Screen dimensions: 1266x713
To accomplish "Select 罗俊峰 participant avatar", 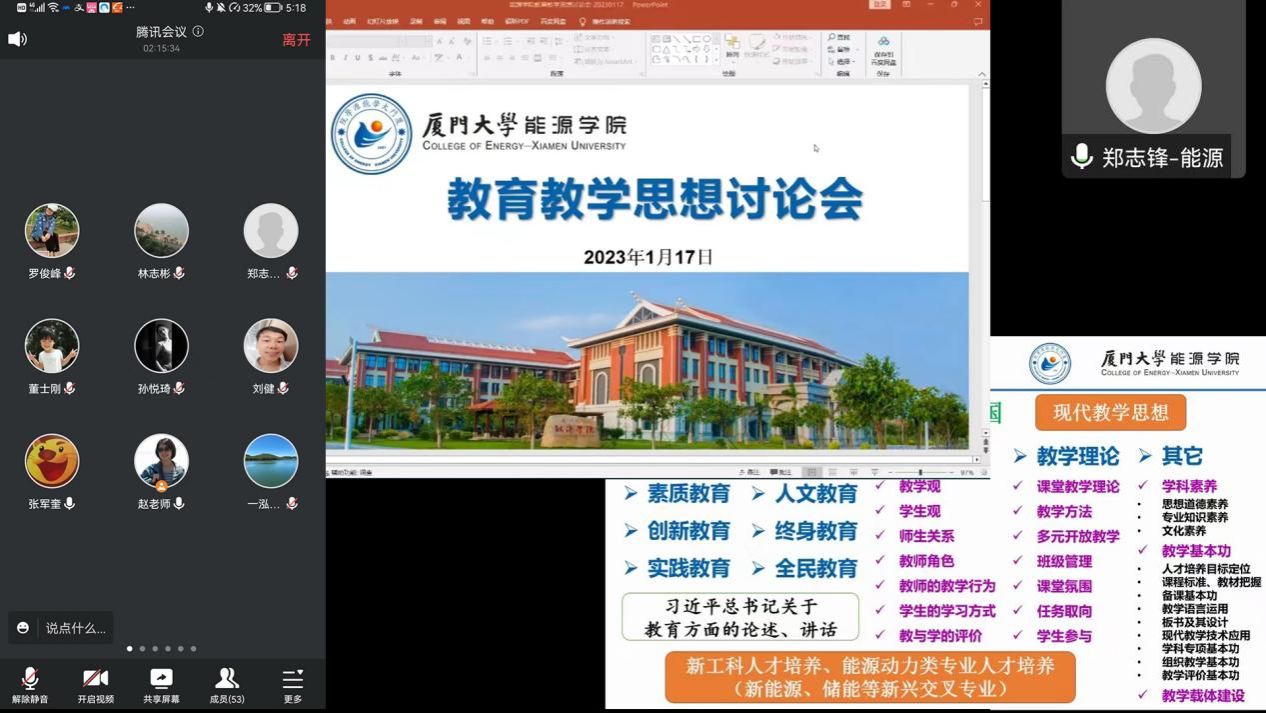I will pyautogui.click(x=52, y=231).
